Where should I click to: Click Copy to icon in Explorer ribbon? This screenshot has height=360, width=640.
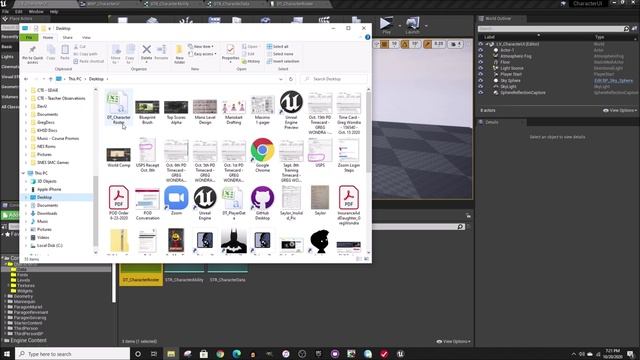pos(130,54)
